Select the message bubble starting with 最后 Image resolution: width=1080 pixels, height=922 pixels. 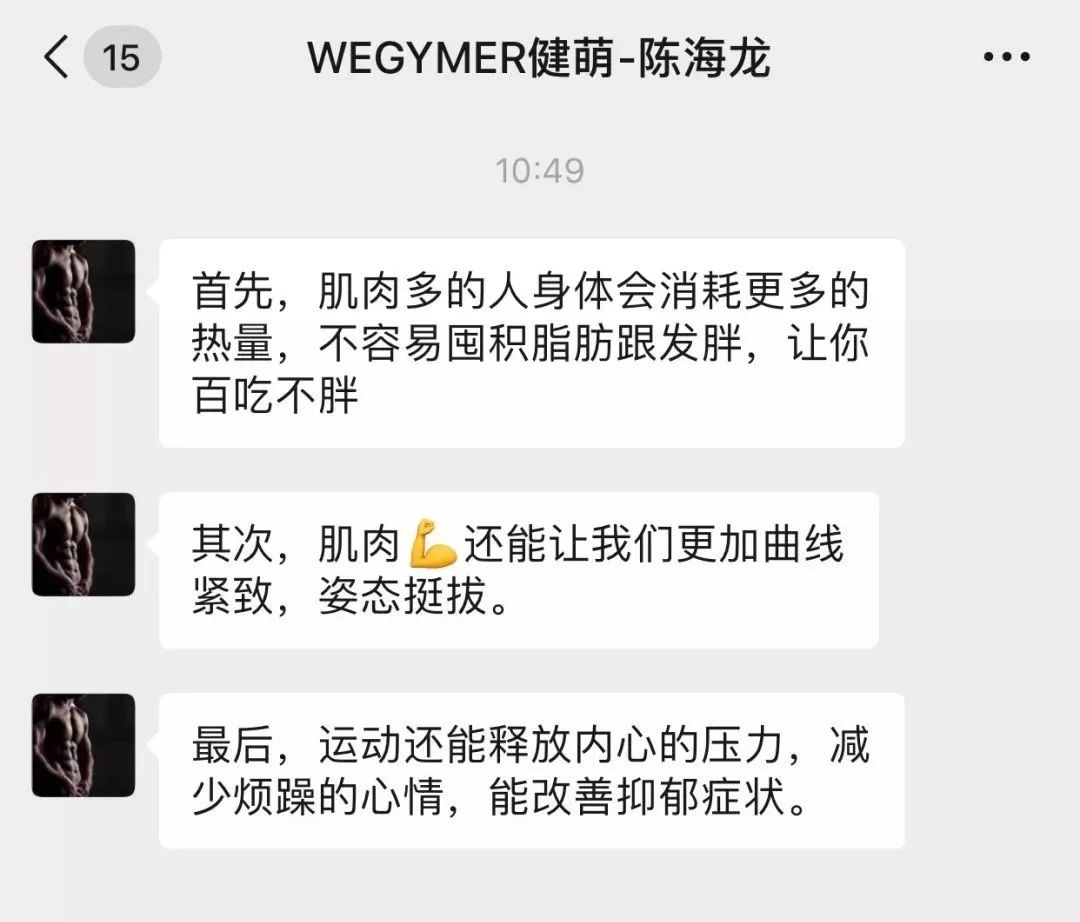click(x=532, y=771)
